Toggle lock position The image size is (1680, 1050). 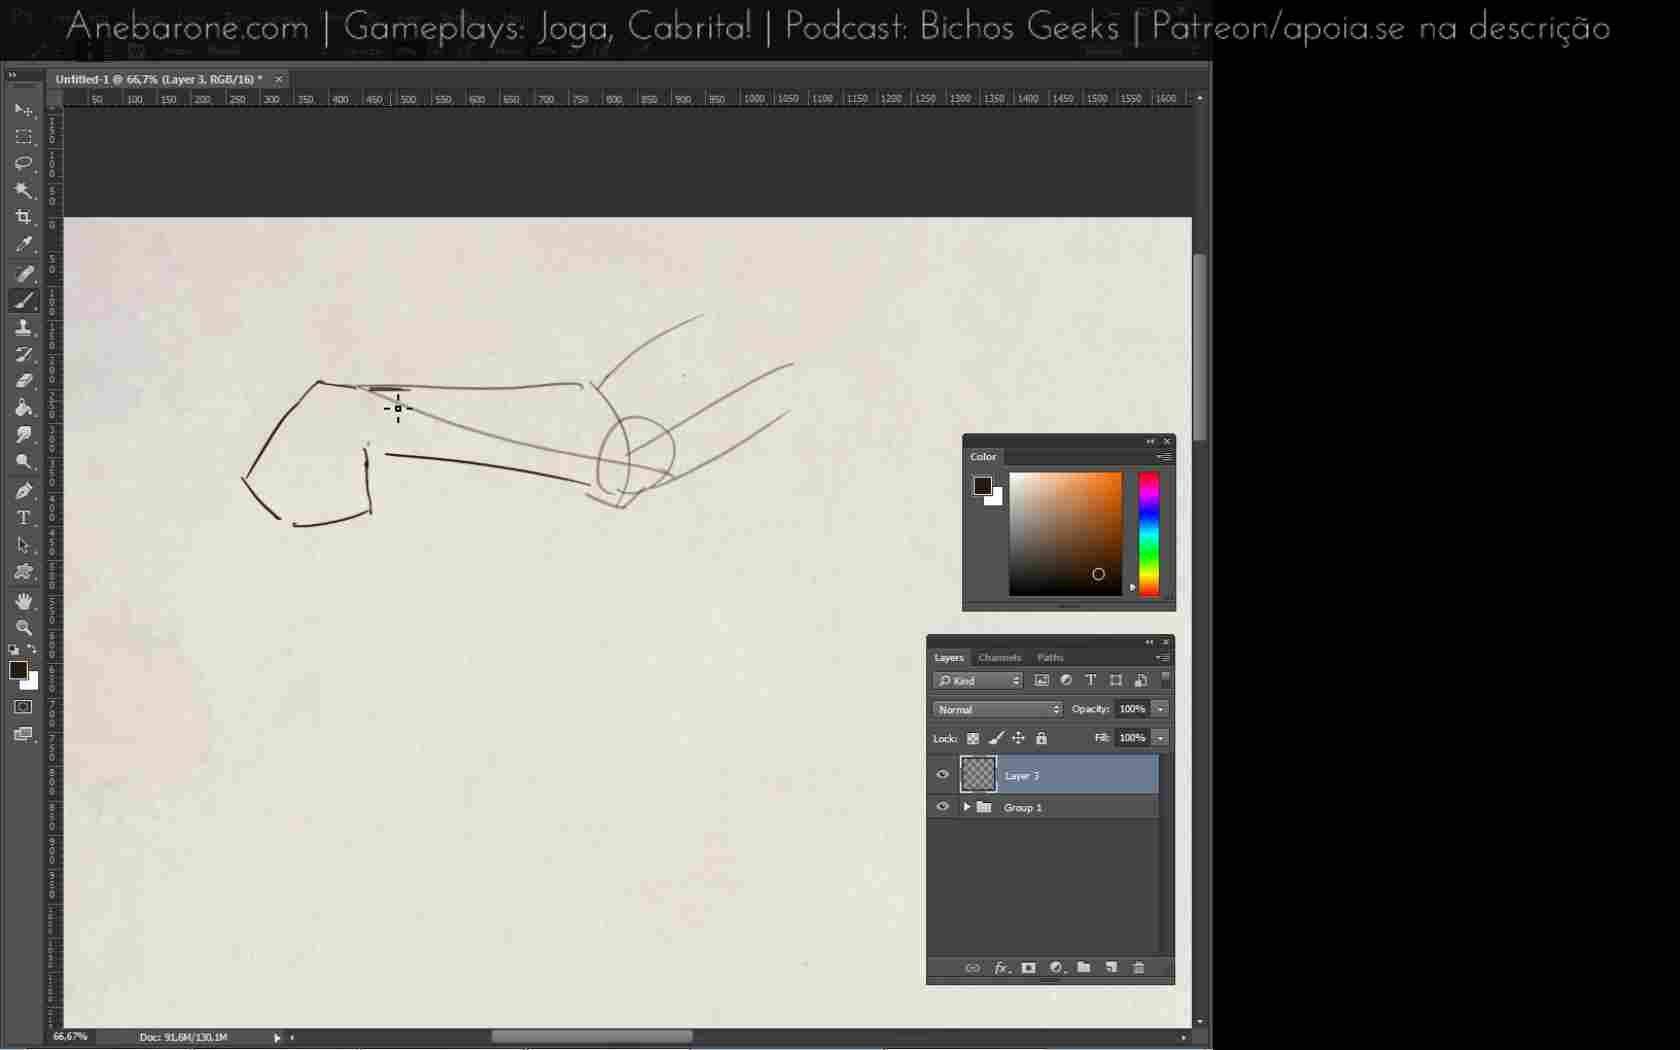(x=1018, y=738)
